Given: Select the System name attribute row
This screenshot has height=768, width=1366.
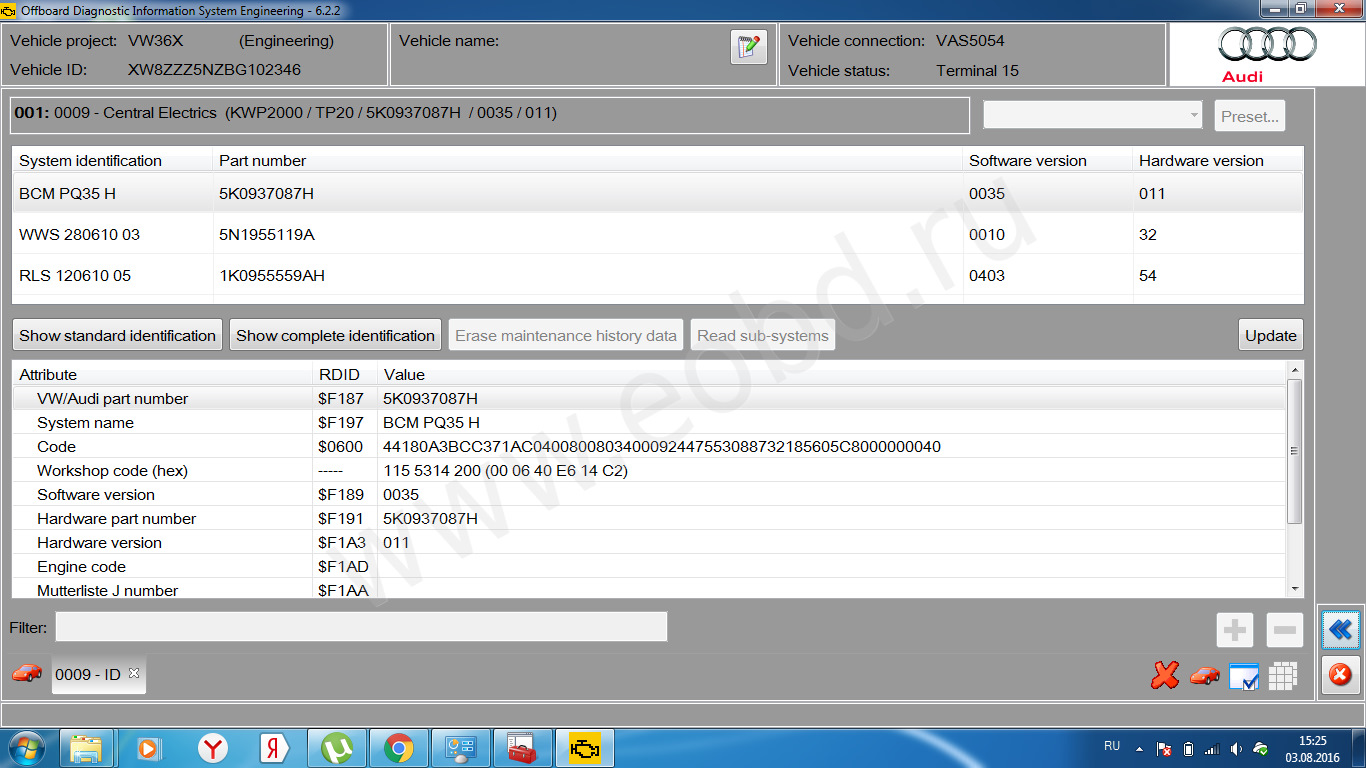Looking at the screenshot, I should (x=649, y=422).
